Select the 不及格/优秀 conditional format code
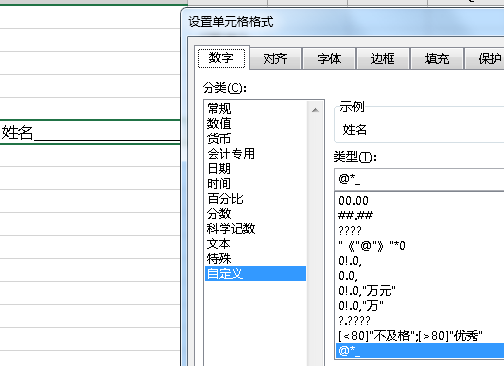504x366 pixels. tap(420, 336)
